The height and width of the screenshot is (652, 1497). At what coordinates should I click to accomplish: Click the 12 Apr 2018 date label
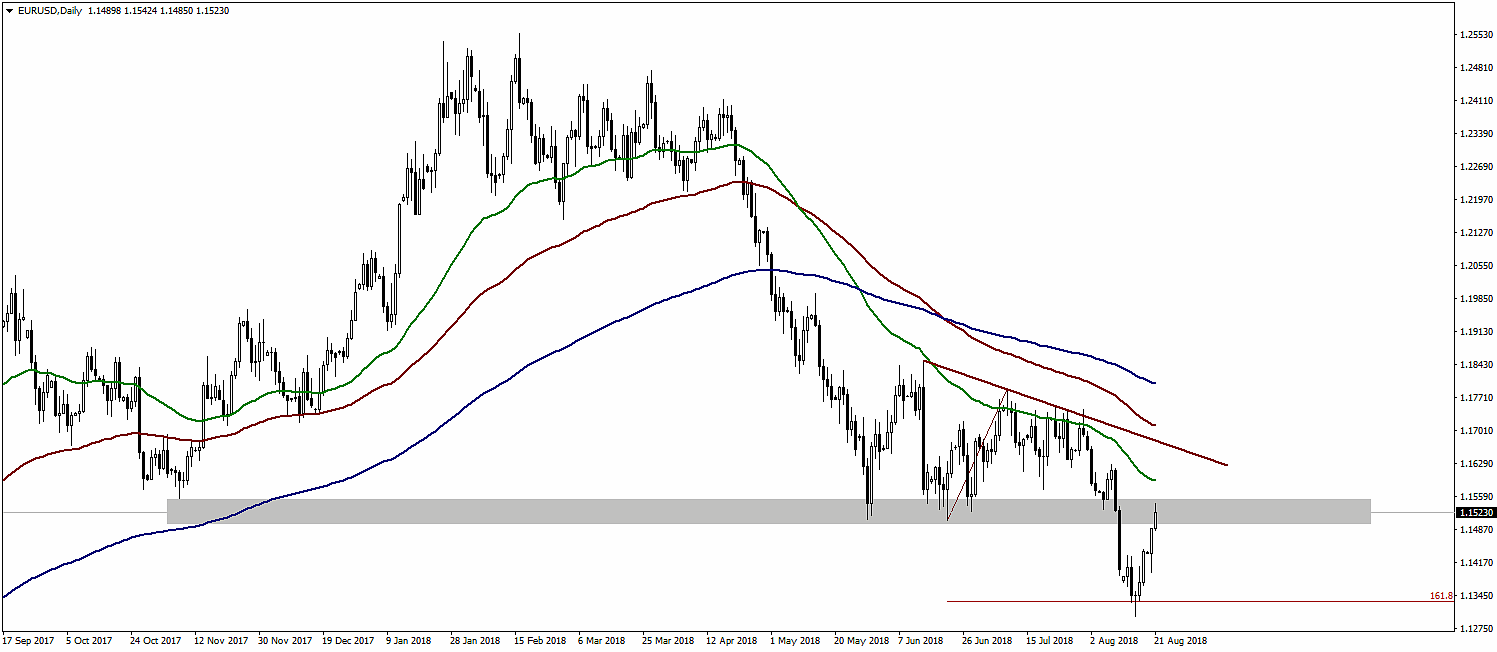pyautogui.click(x=731, y=641)
